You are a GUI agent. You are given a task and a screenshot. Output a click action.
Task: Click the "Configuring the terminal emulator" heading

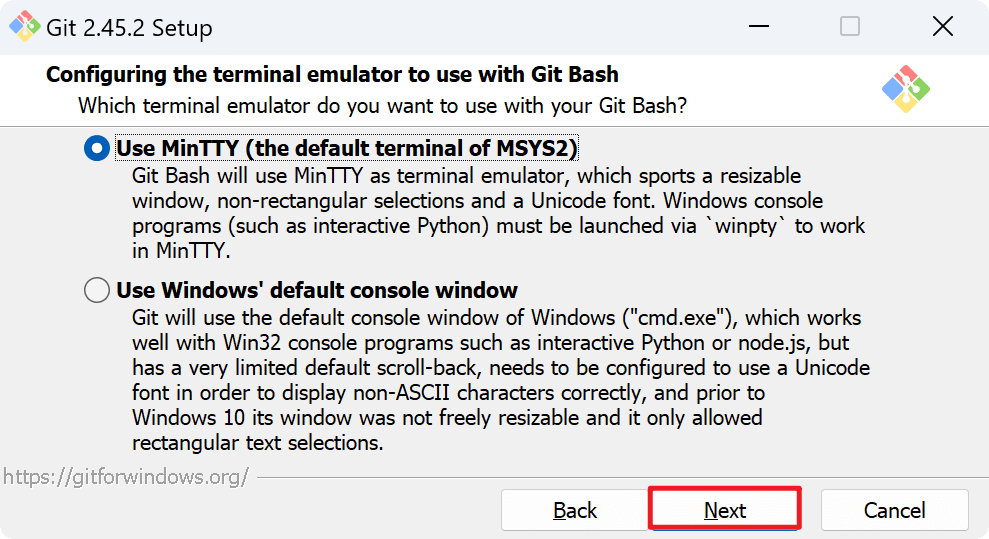pyautogui.click(x=332, y=75)
